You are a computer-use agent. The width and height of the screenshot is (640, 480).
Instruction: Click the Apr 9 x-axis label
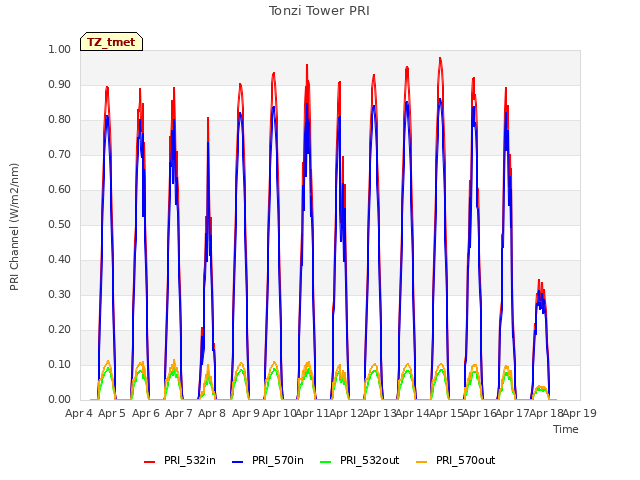pyautogui.click(x=246, y=413)
